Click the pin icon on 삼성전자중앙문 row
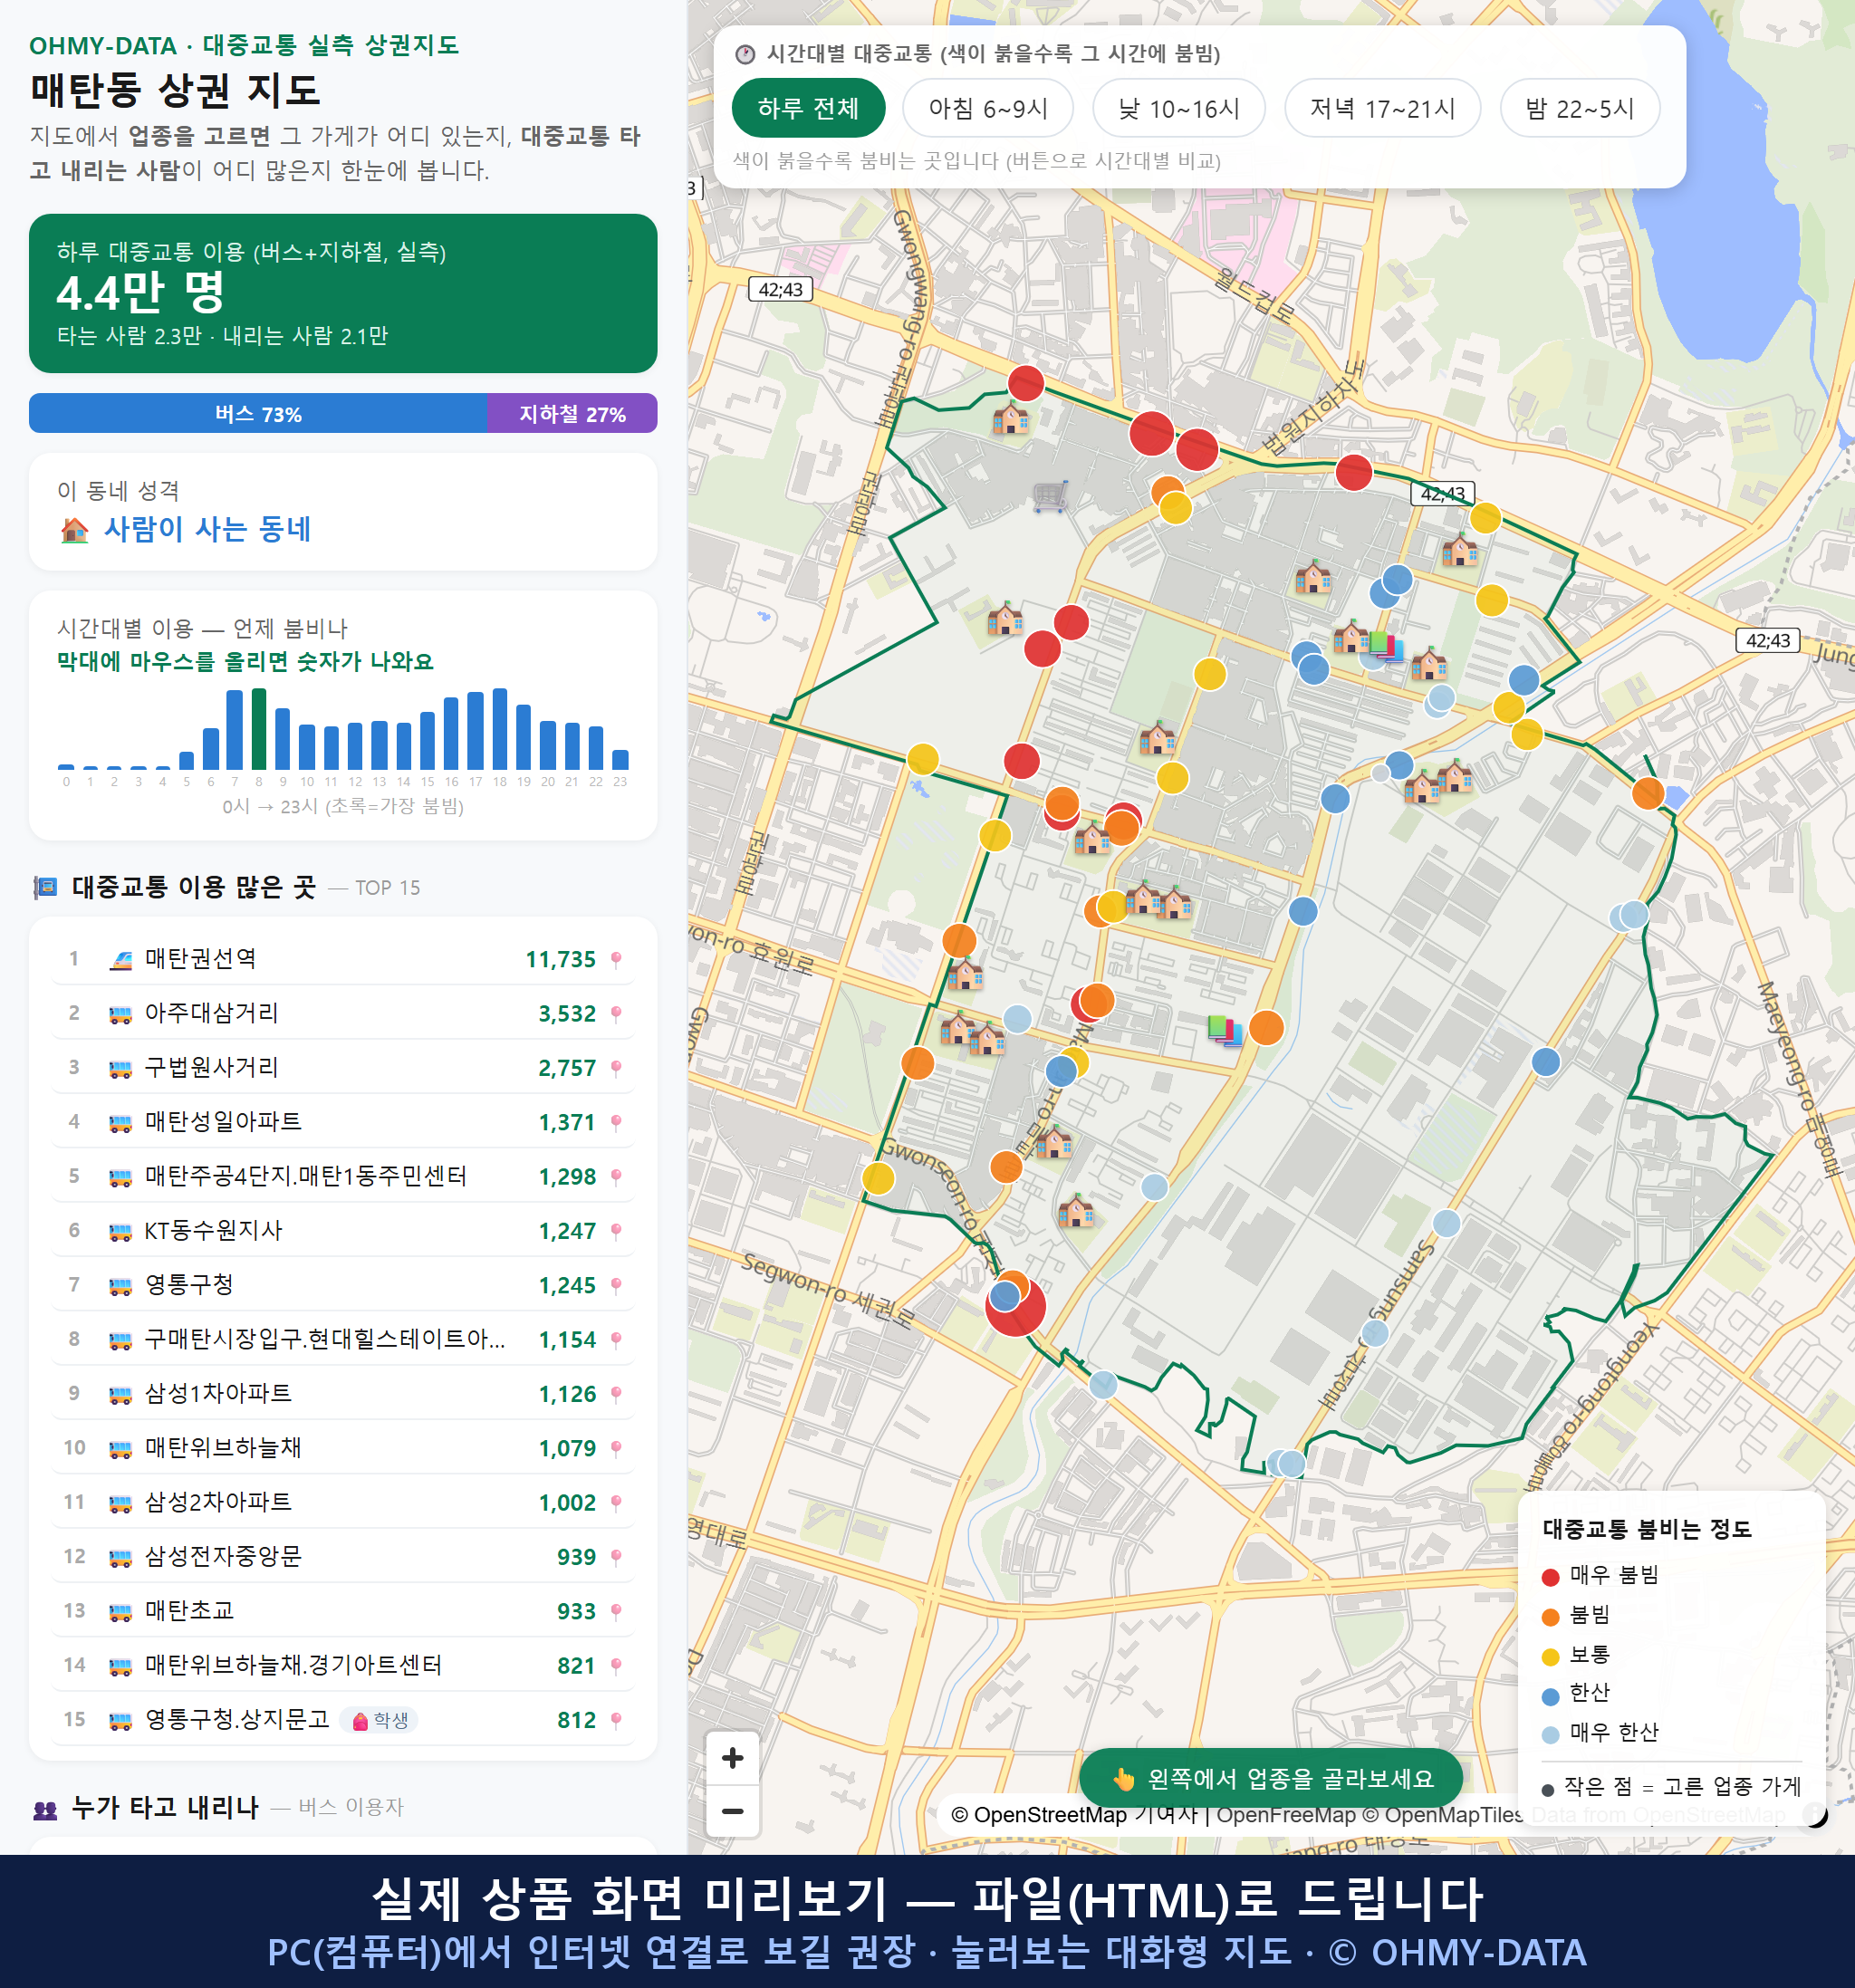The height and width of the screenshot is (1988, 1855). [x=616, y=1557]
